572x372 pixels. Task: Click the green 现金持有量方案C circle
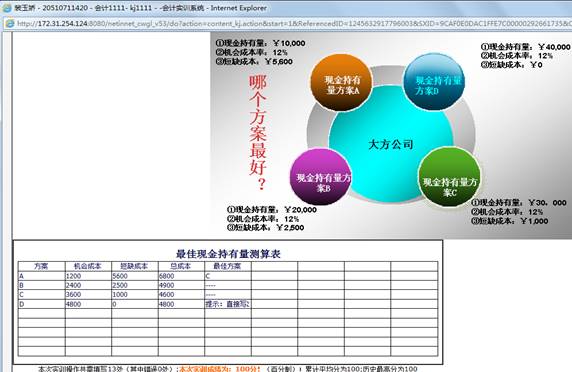pos(449,177)
